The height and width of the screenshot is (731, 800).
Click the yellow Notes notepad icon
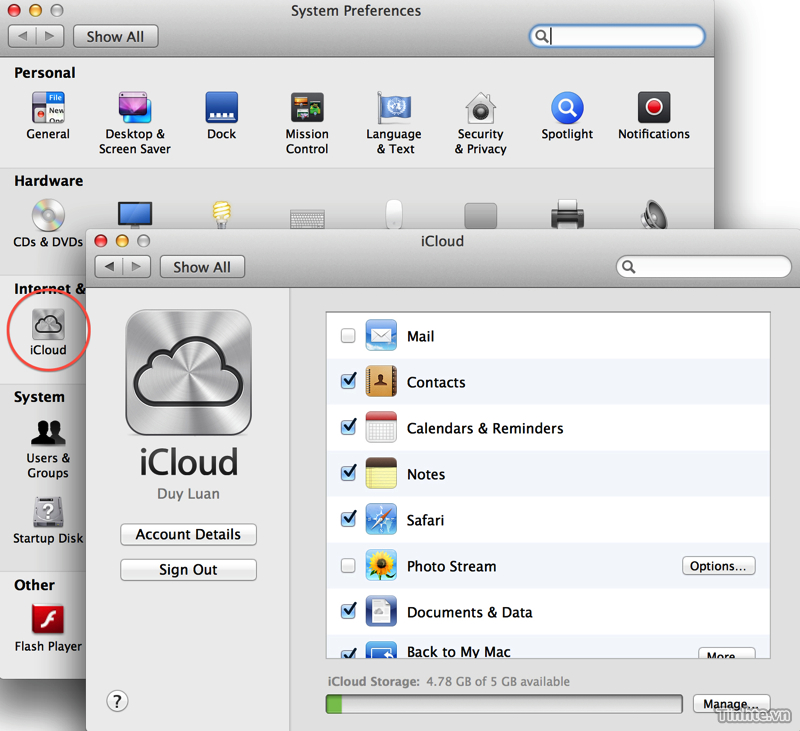381,473
